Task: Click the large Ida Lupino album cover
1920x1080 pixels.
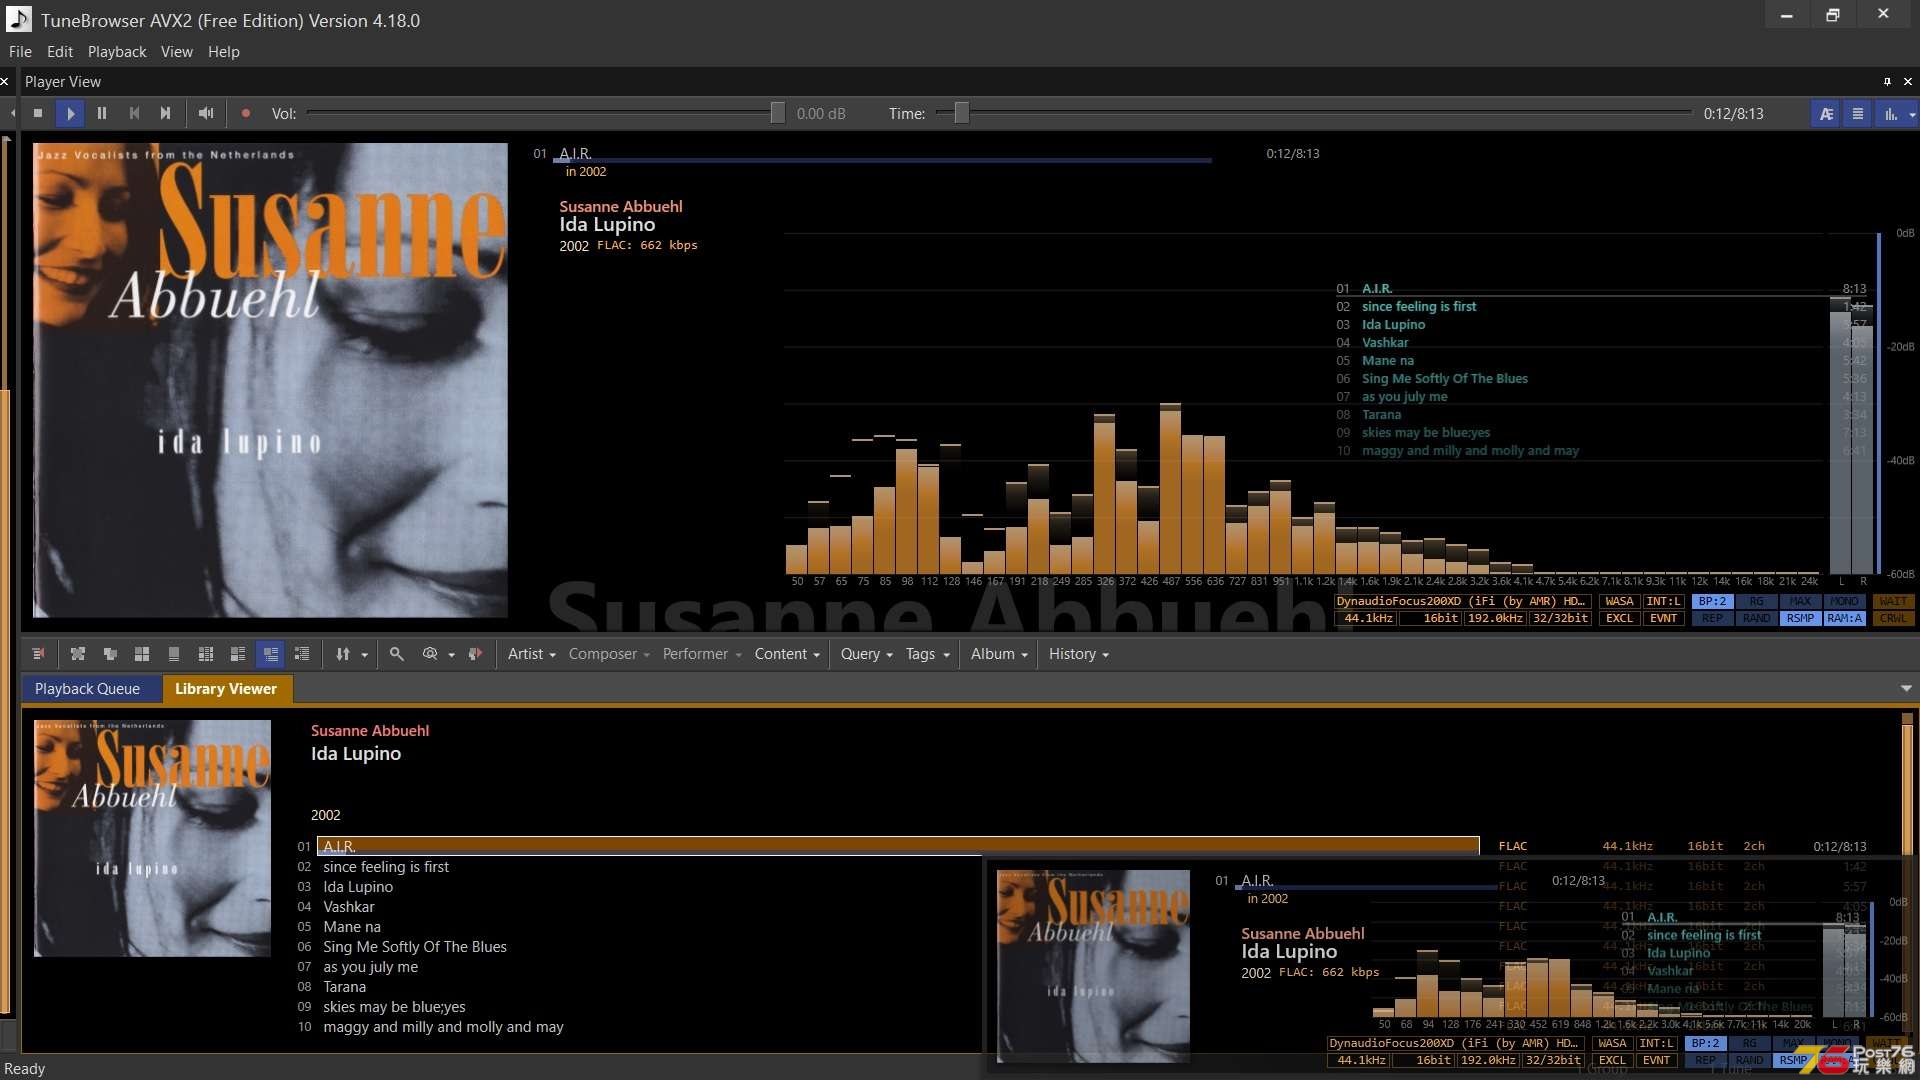Action: [270, 380]
